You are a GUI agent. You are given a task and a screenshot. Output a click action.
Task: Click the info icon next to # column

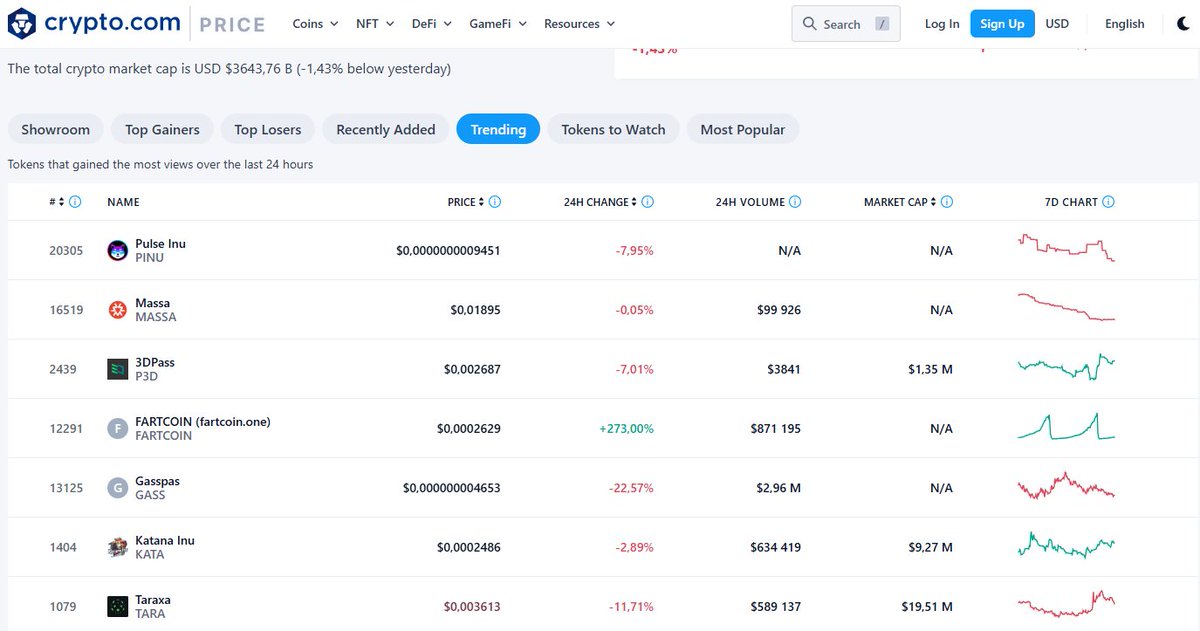pos(75,202)
